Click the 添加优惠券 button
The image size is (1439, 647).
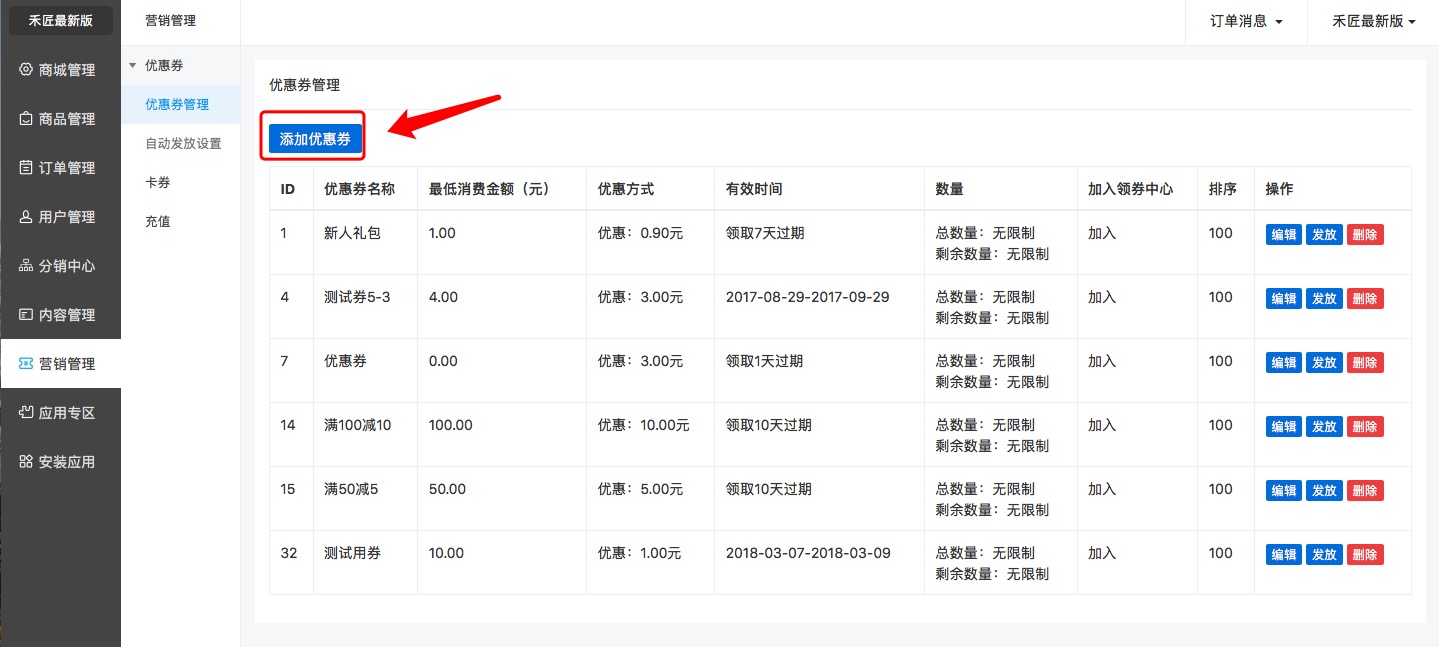pyautogui.click(x=315, y=139)
